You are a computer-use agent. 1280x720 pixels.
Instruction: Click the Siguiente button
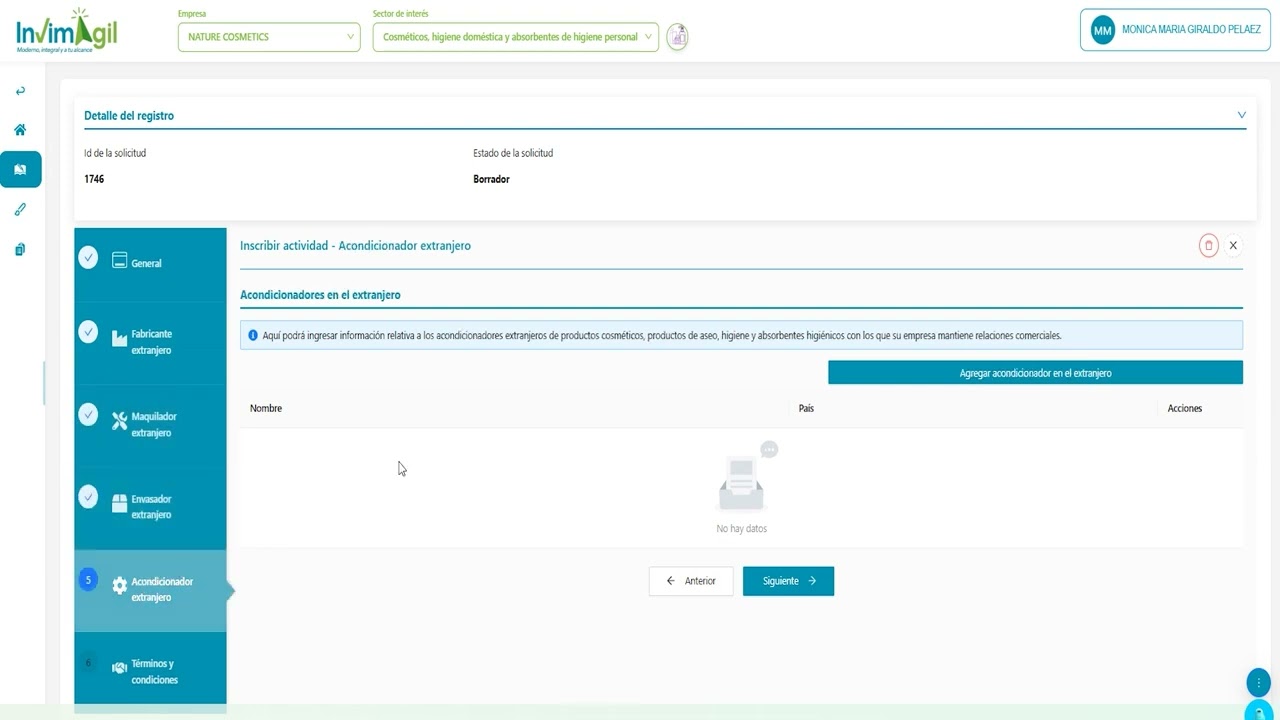click(x=788, y=581)
